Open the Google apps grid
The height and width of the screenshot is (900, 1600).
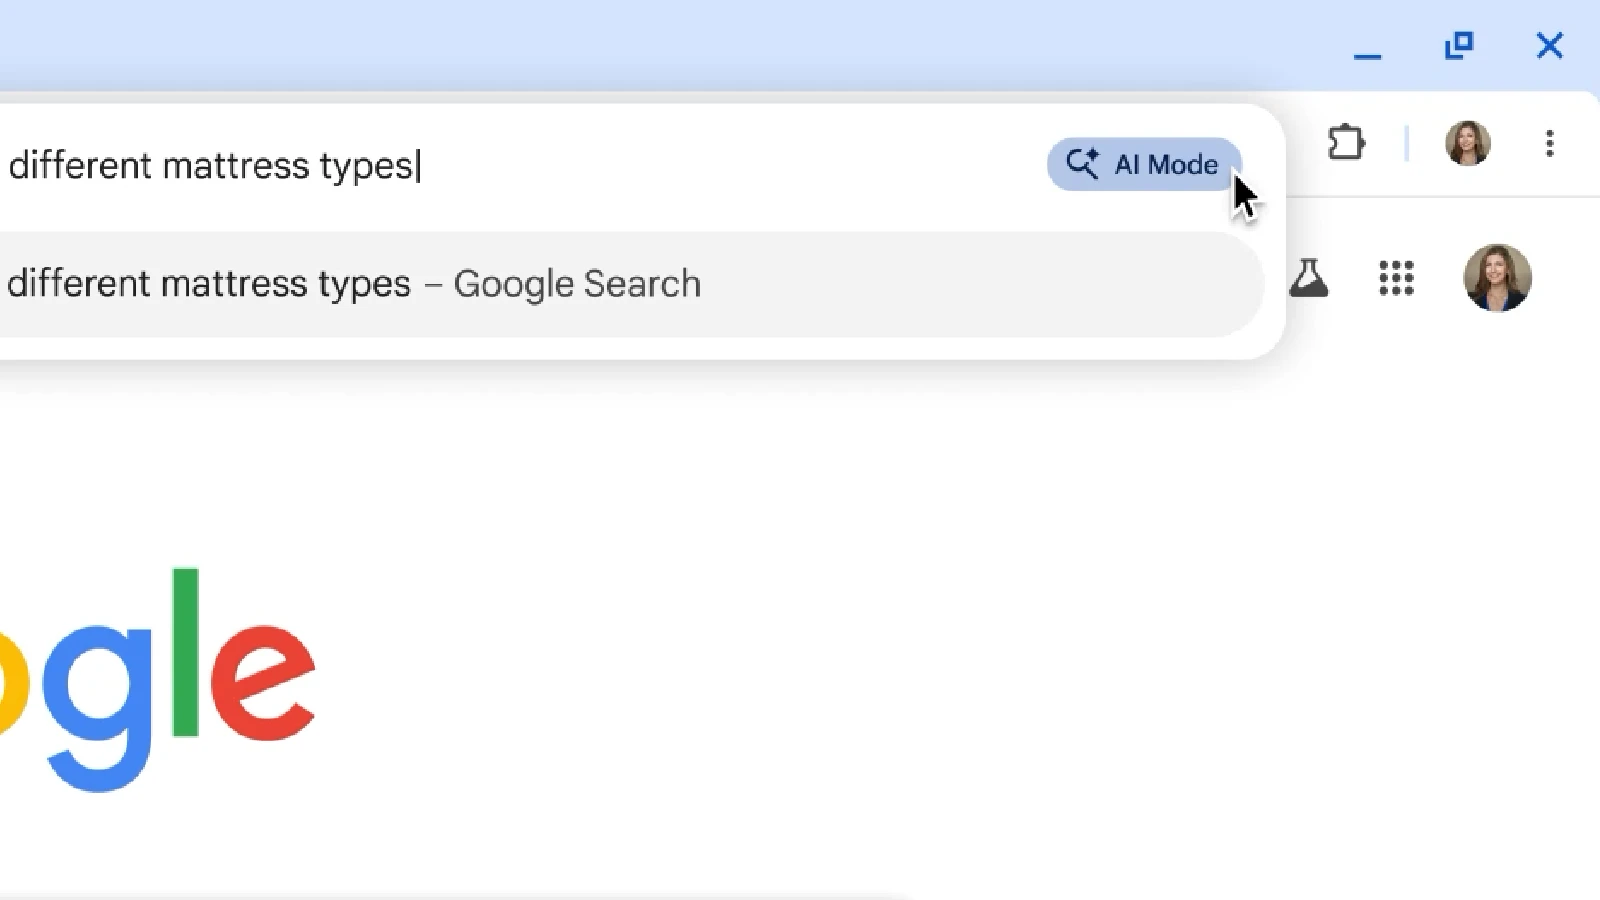click(x=1396, y=278)
